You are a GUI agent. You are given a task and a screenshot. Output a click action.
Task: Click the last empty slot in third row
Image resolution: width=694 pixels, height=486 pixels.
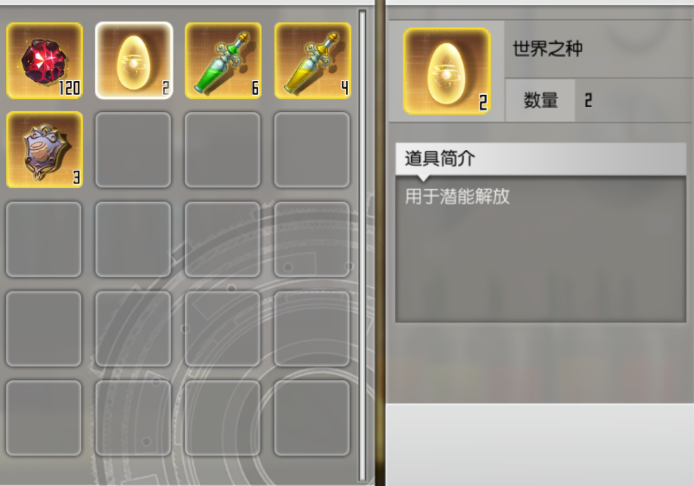(312, 239)
